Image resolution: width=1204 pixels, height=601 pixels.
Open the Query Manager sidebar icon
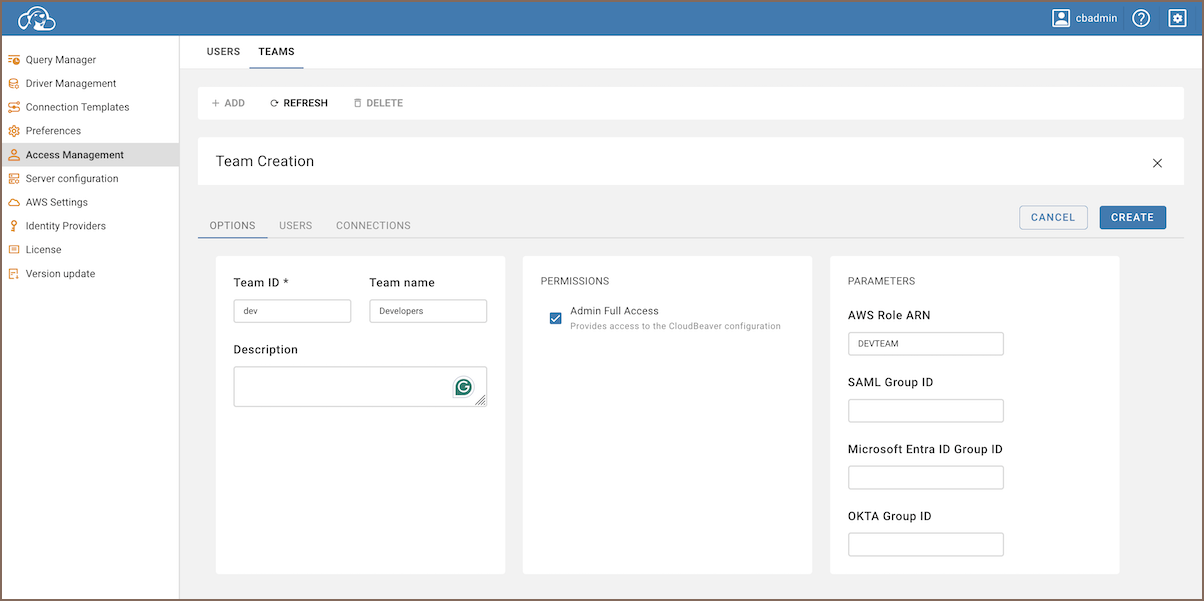click(x=14, y=60)
